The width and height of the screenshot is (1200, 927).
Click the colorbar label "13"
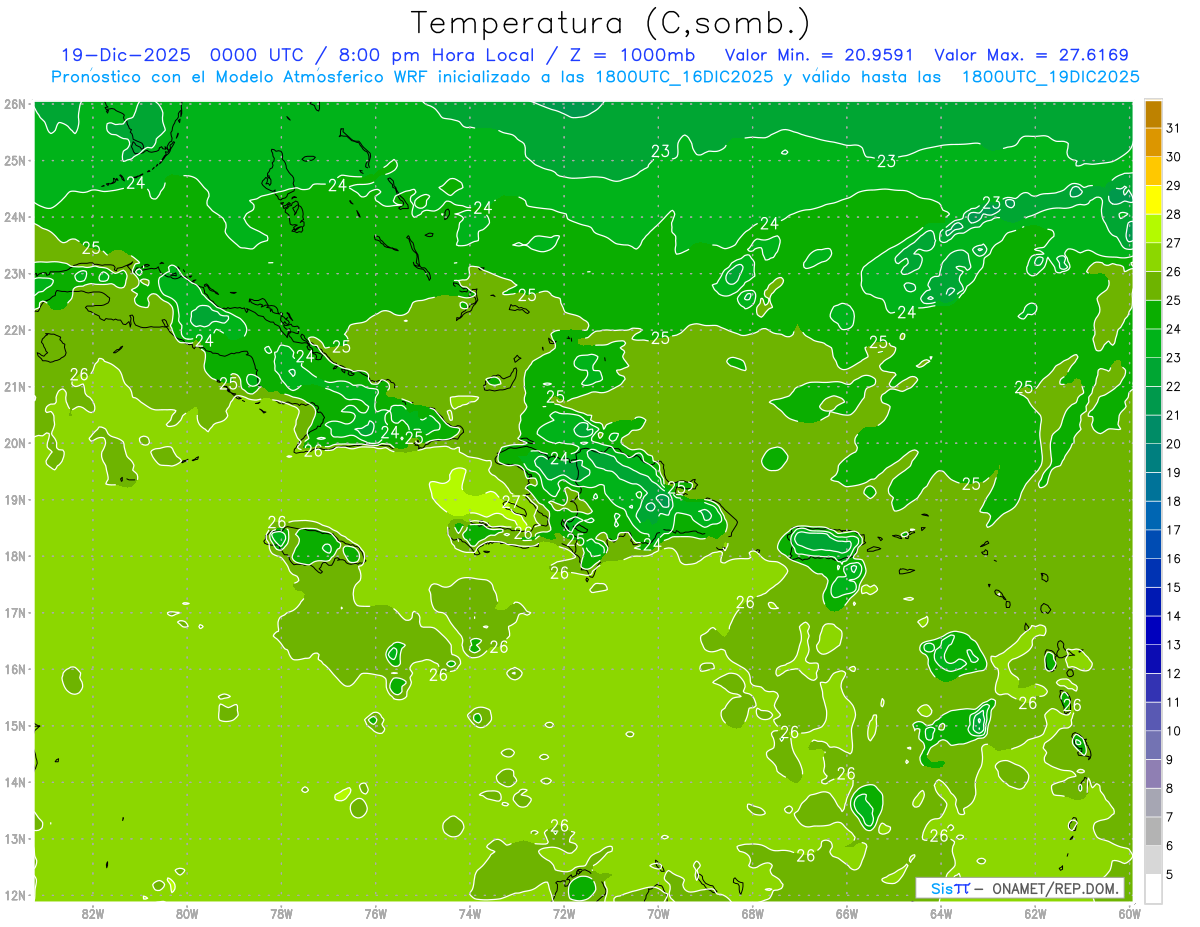pos(1174,645)
